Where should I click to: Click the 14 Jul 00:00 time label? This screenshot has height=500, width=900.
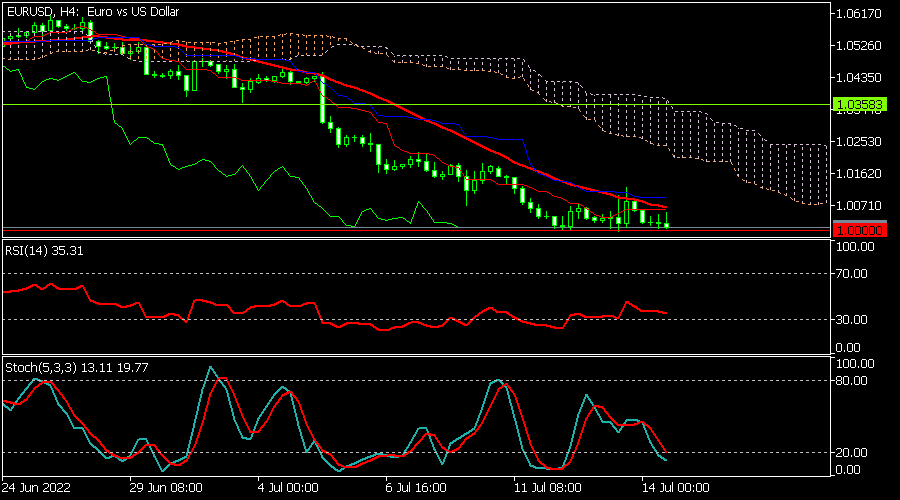coord(676,488)
